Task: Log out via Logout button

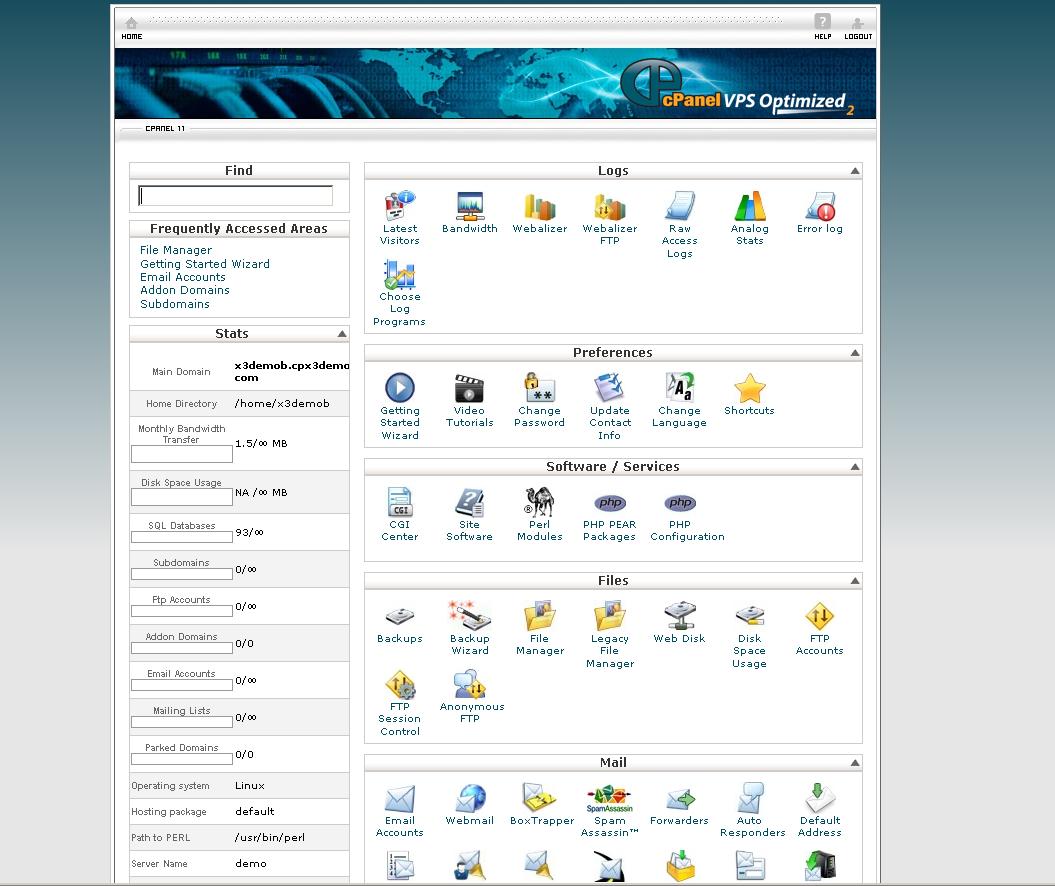Action: click(858, 28)
